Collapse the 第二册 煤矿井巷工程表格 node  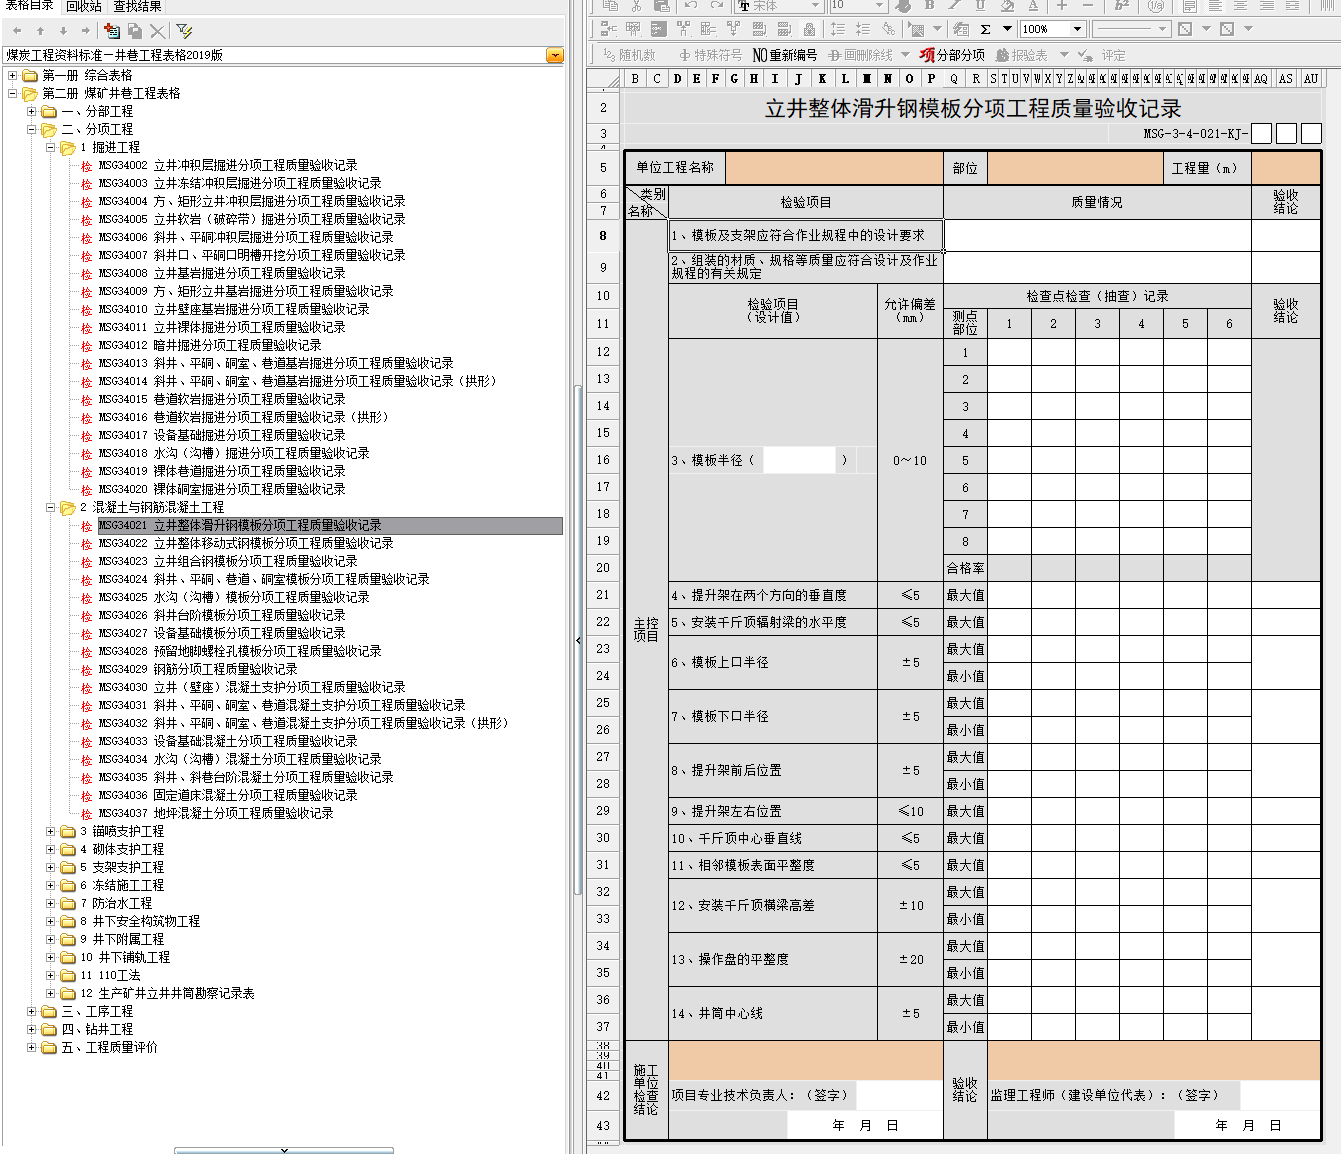click(12, 94)
